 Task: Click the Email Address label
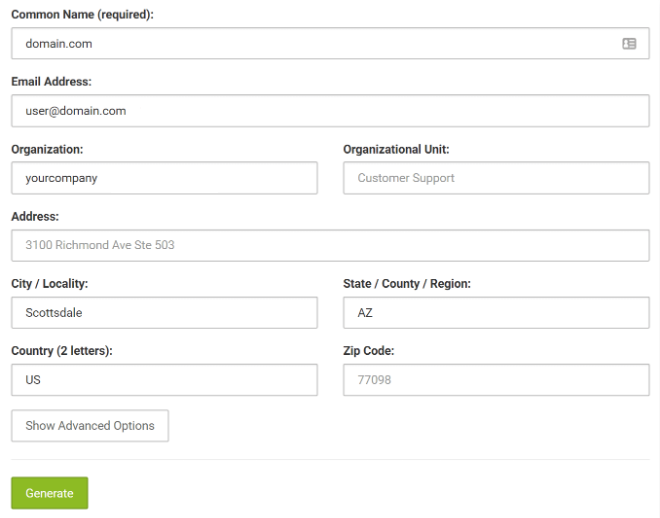(x=51, y=82)
